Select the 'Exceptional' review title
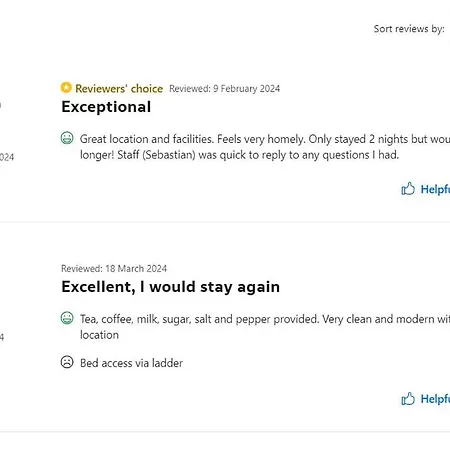 [106, 107]
